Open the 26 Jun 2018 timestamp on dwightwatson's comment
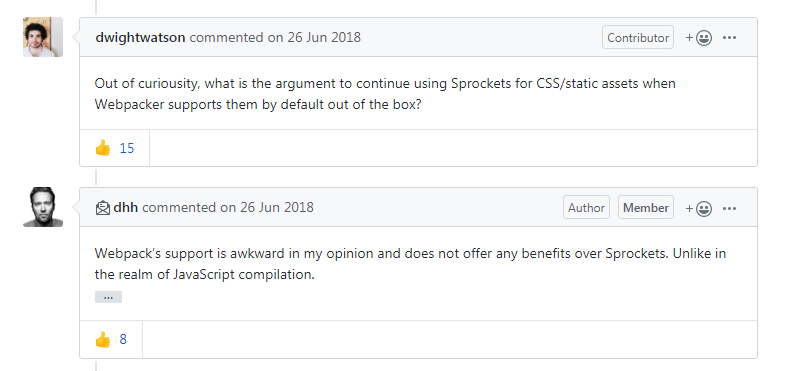The image size is (803, 371). pos(314,37)
